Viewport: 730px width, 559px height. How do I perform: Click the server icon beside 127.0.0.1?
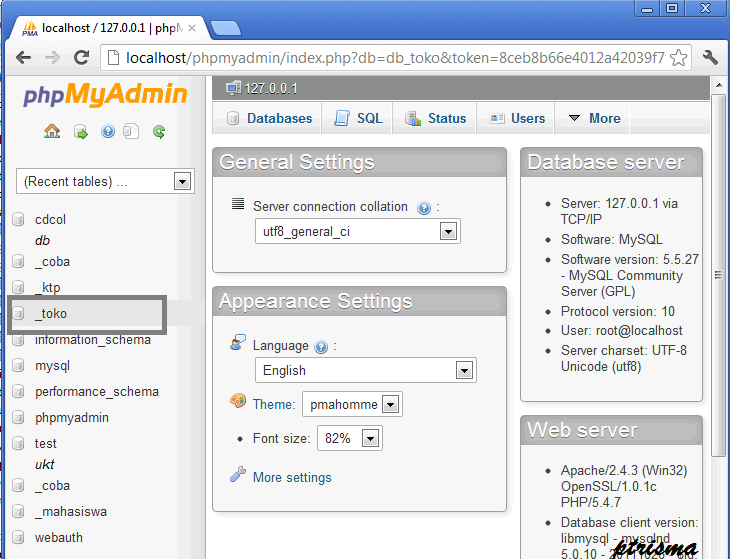pos(233,88)
